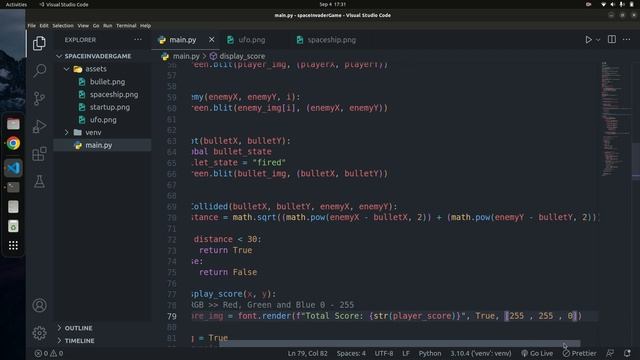The height and width of the screenshot is (360, 640).
Task: Open the Manage gear settings
Action: click(x=39, y=333)
